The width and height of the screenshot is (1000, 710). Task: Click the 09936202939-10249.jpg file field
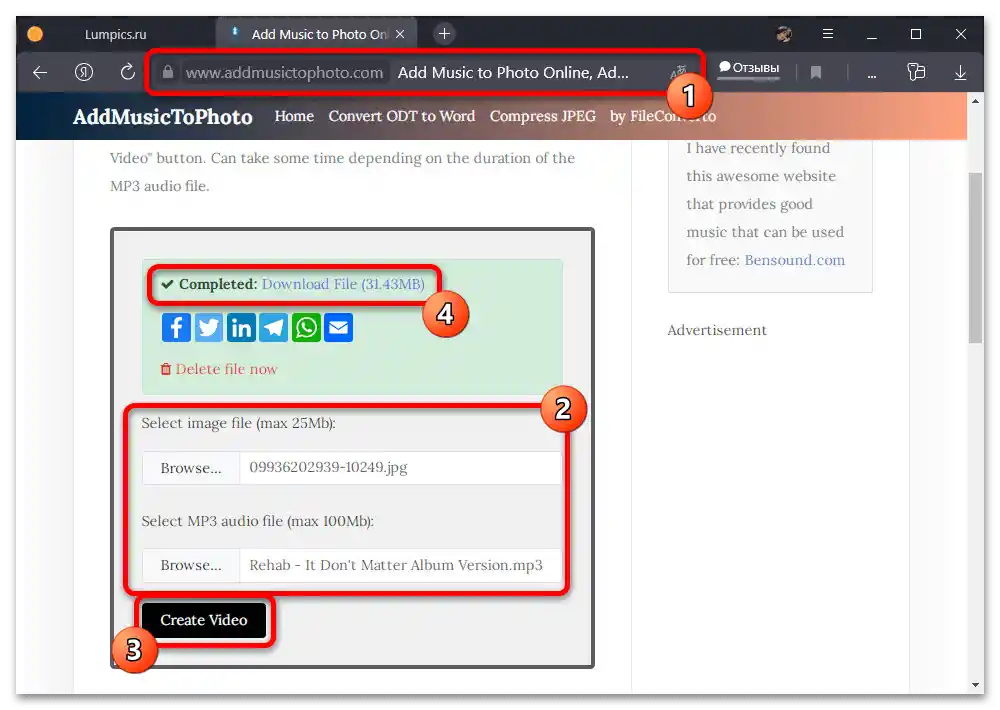click(x=400, y=468)
